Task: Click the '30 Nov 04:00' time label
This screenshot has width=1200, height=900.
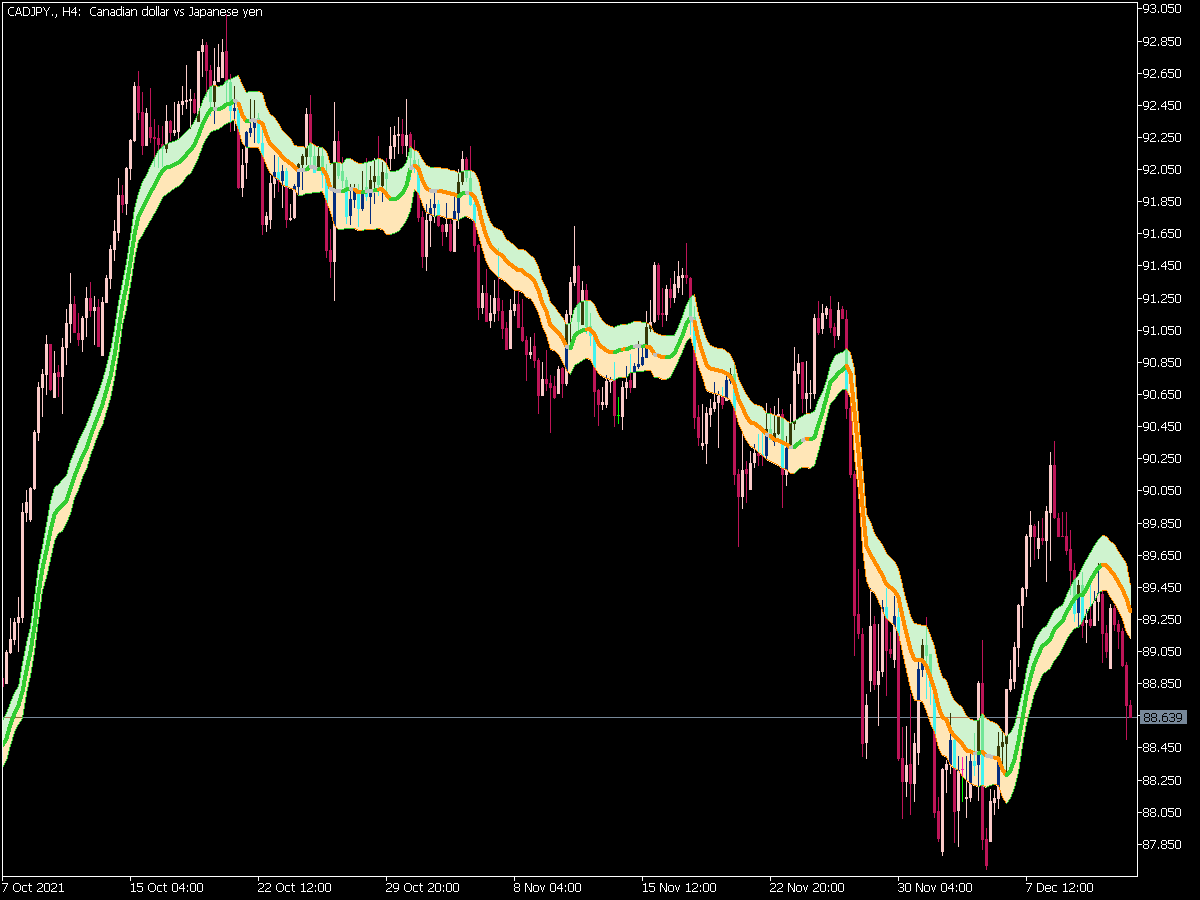Action: (936, 887)
